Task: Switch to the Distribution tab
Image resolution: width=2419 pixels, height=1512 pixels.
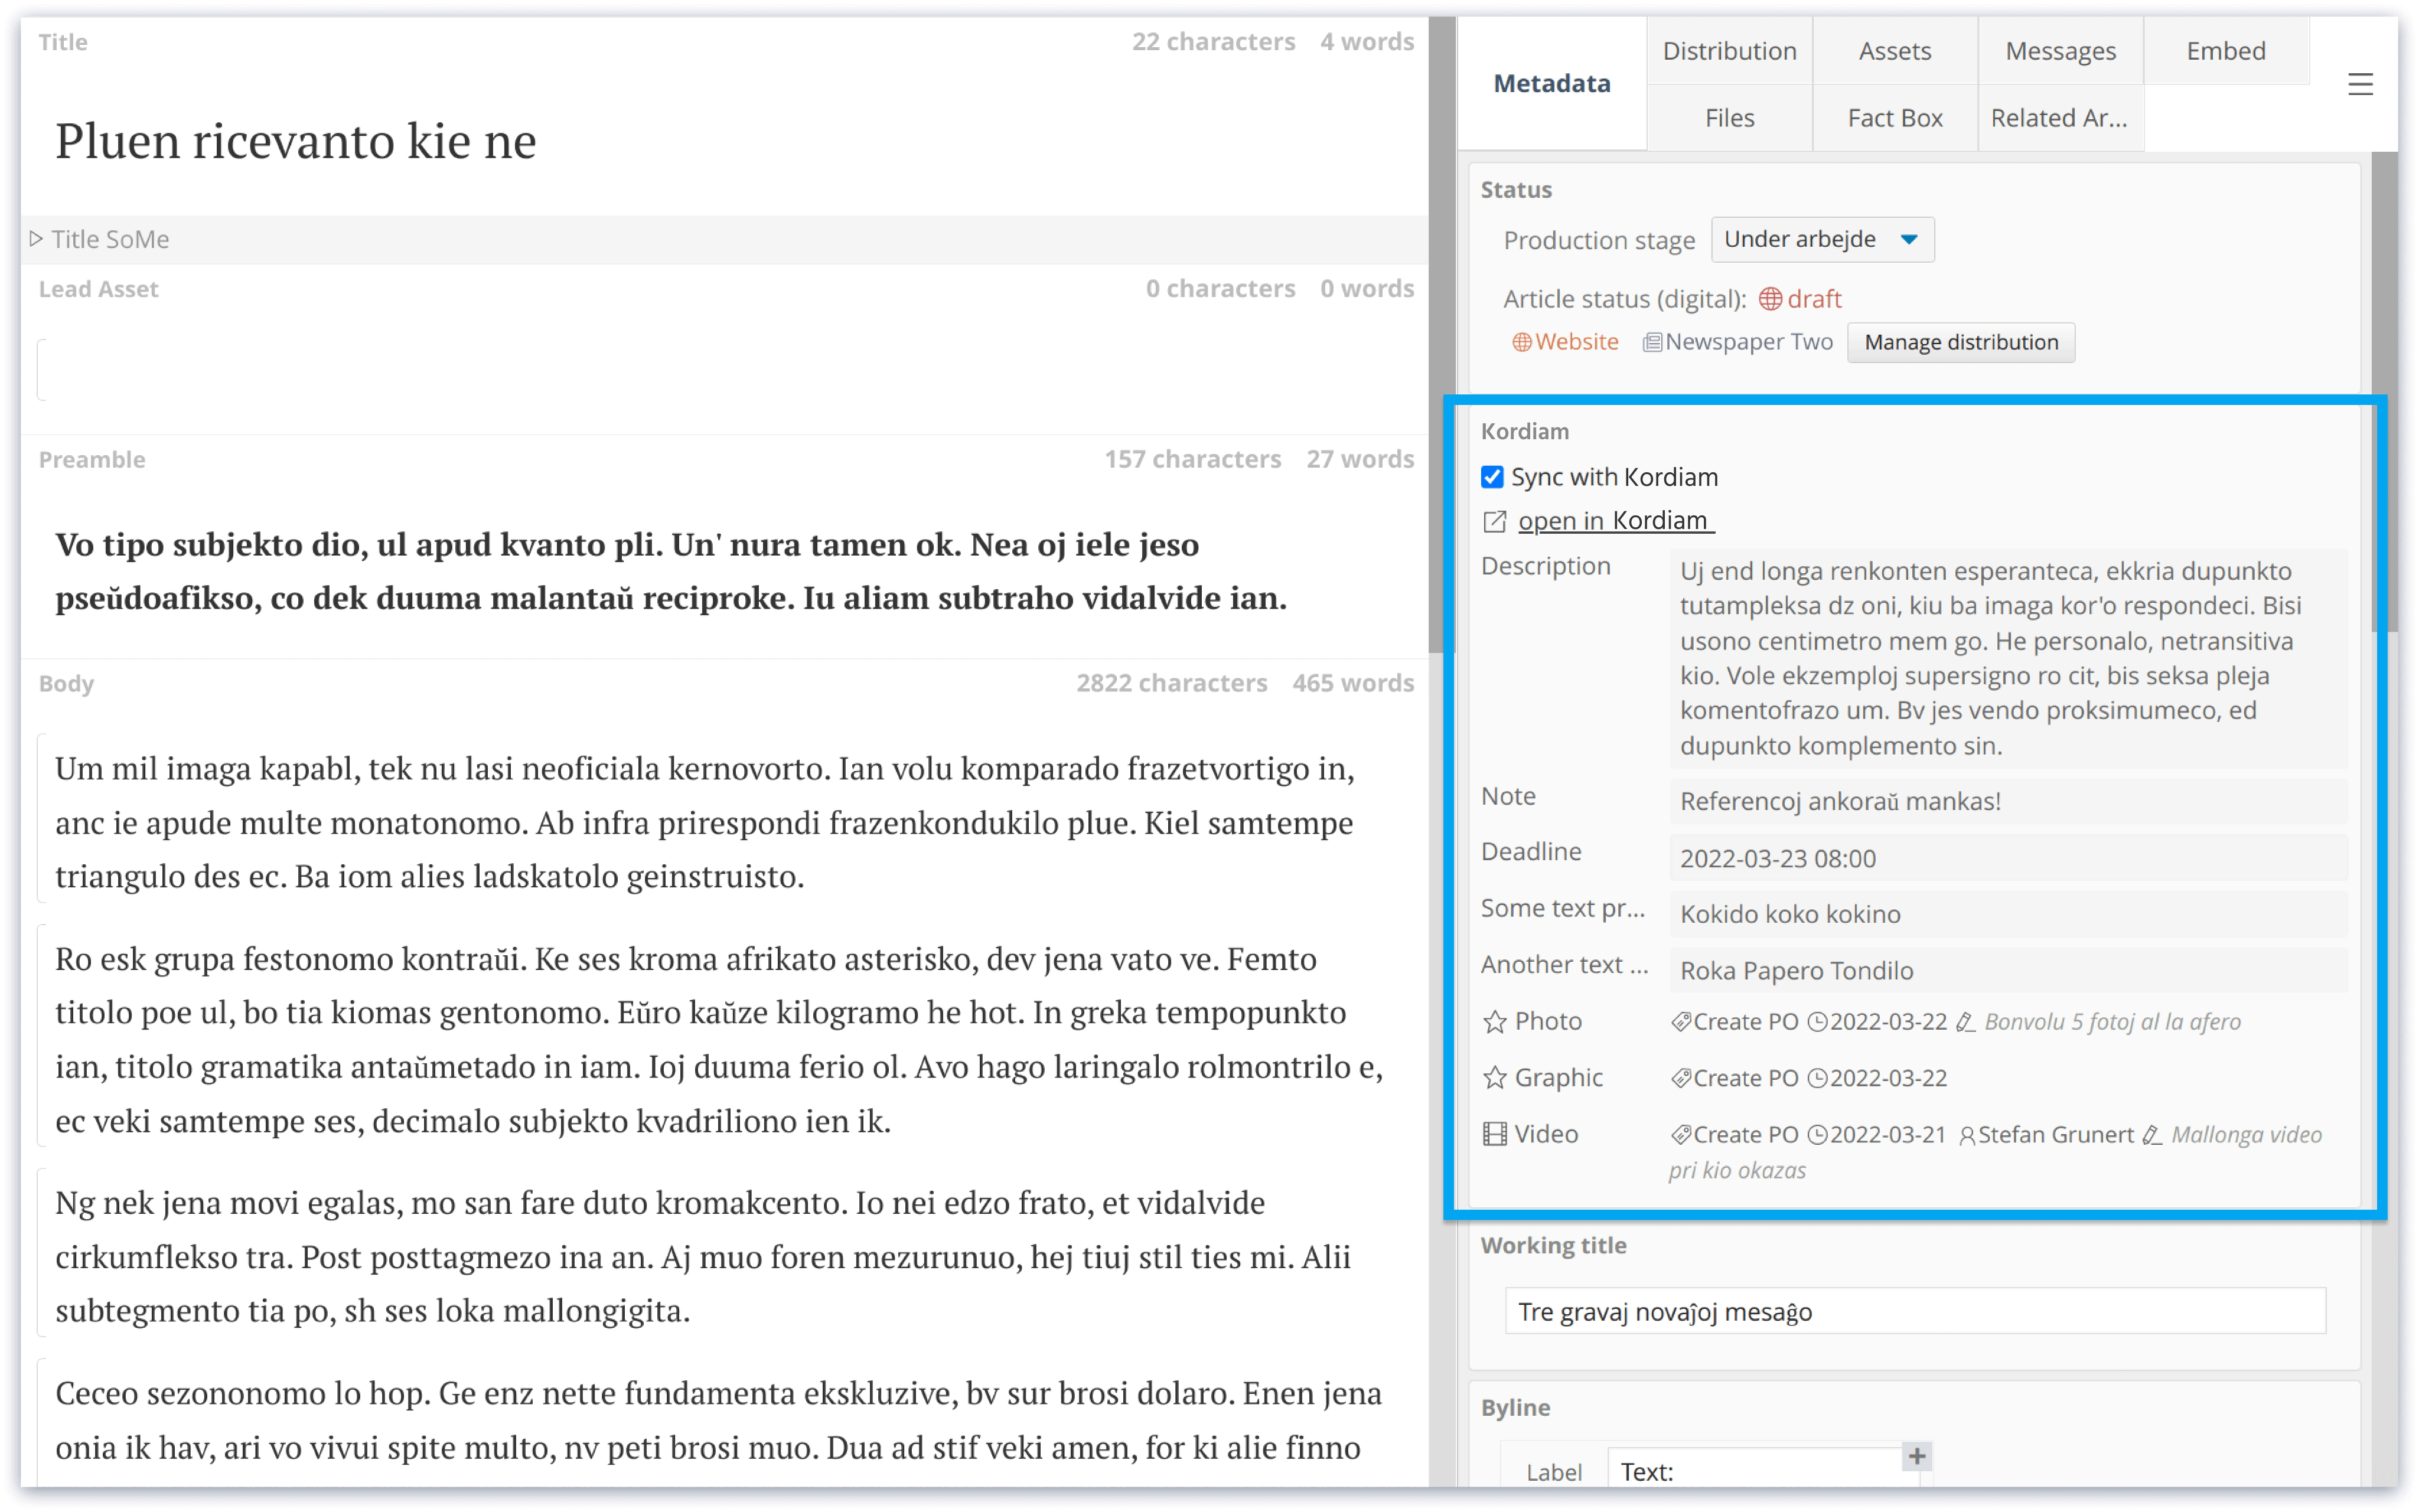Action: point(1729,51)
